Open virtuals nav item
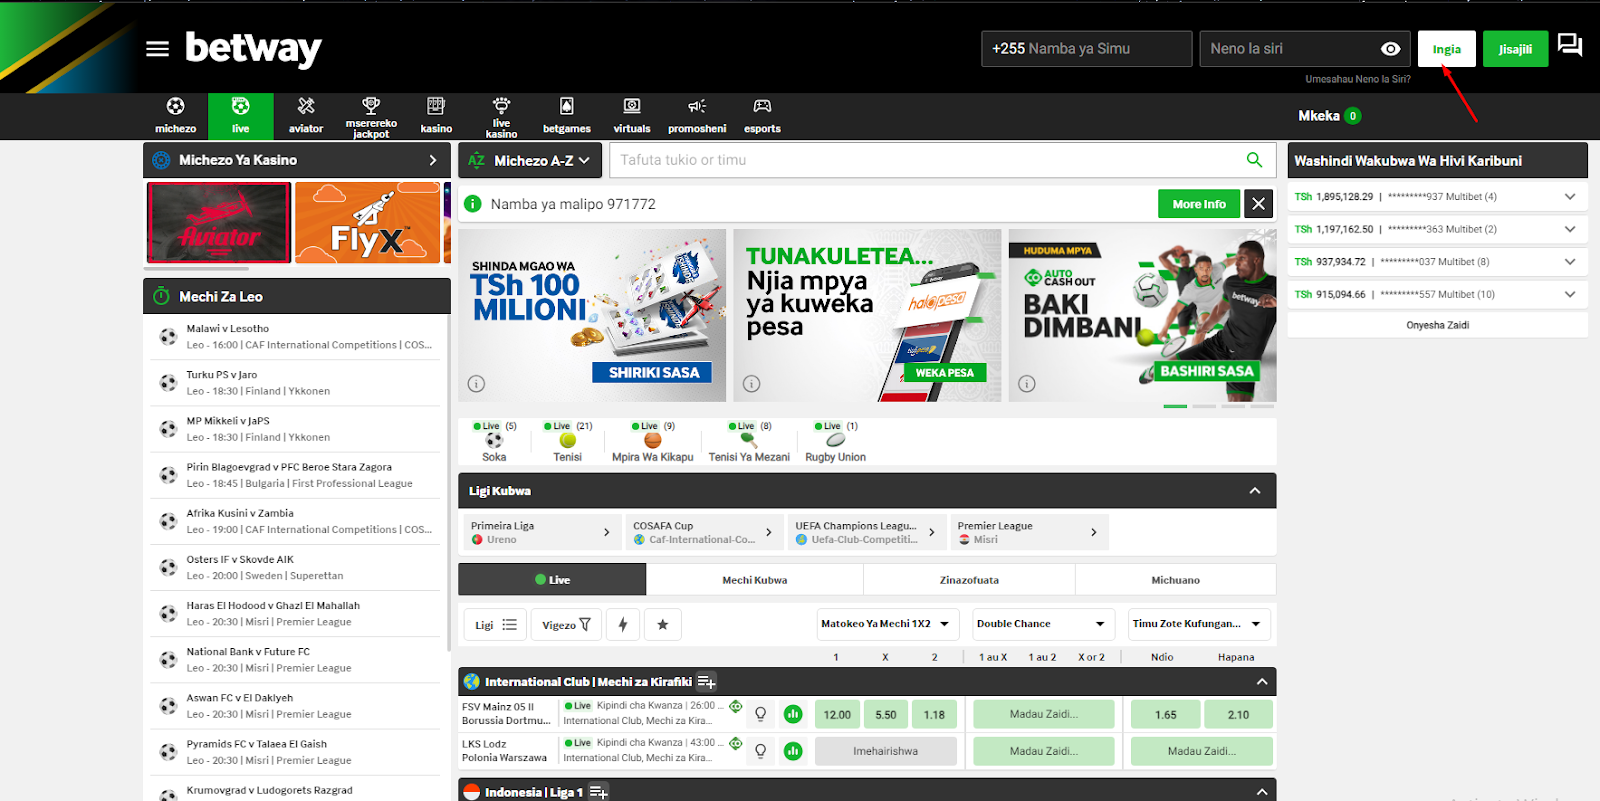The image size is (1600, 801). 631,116
